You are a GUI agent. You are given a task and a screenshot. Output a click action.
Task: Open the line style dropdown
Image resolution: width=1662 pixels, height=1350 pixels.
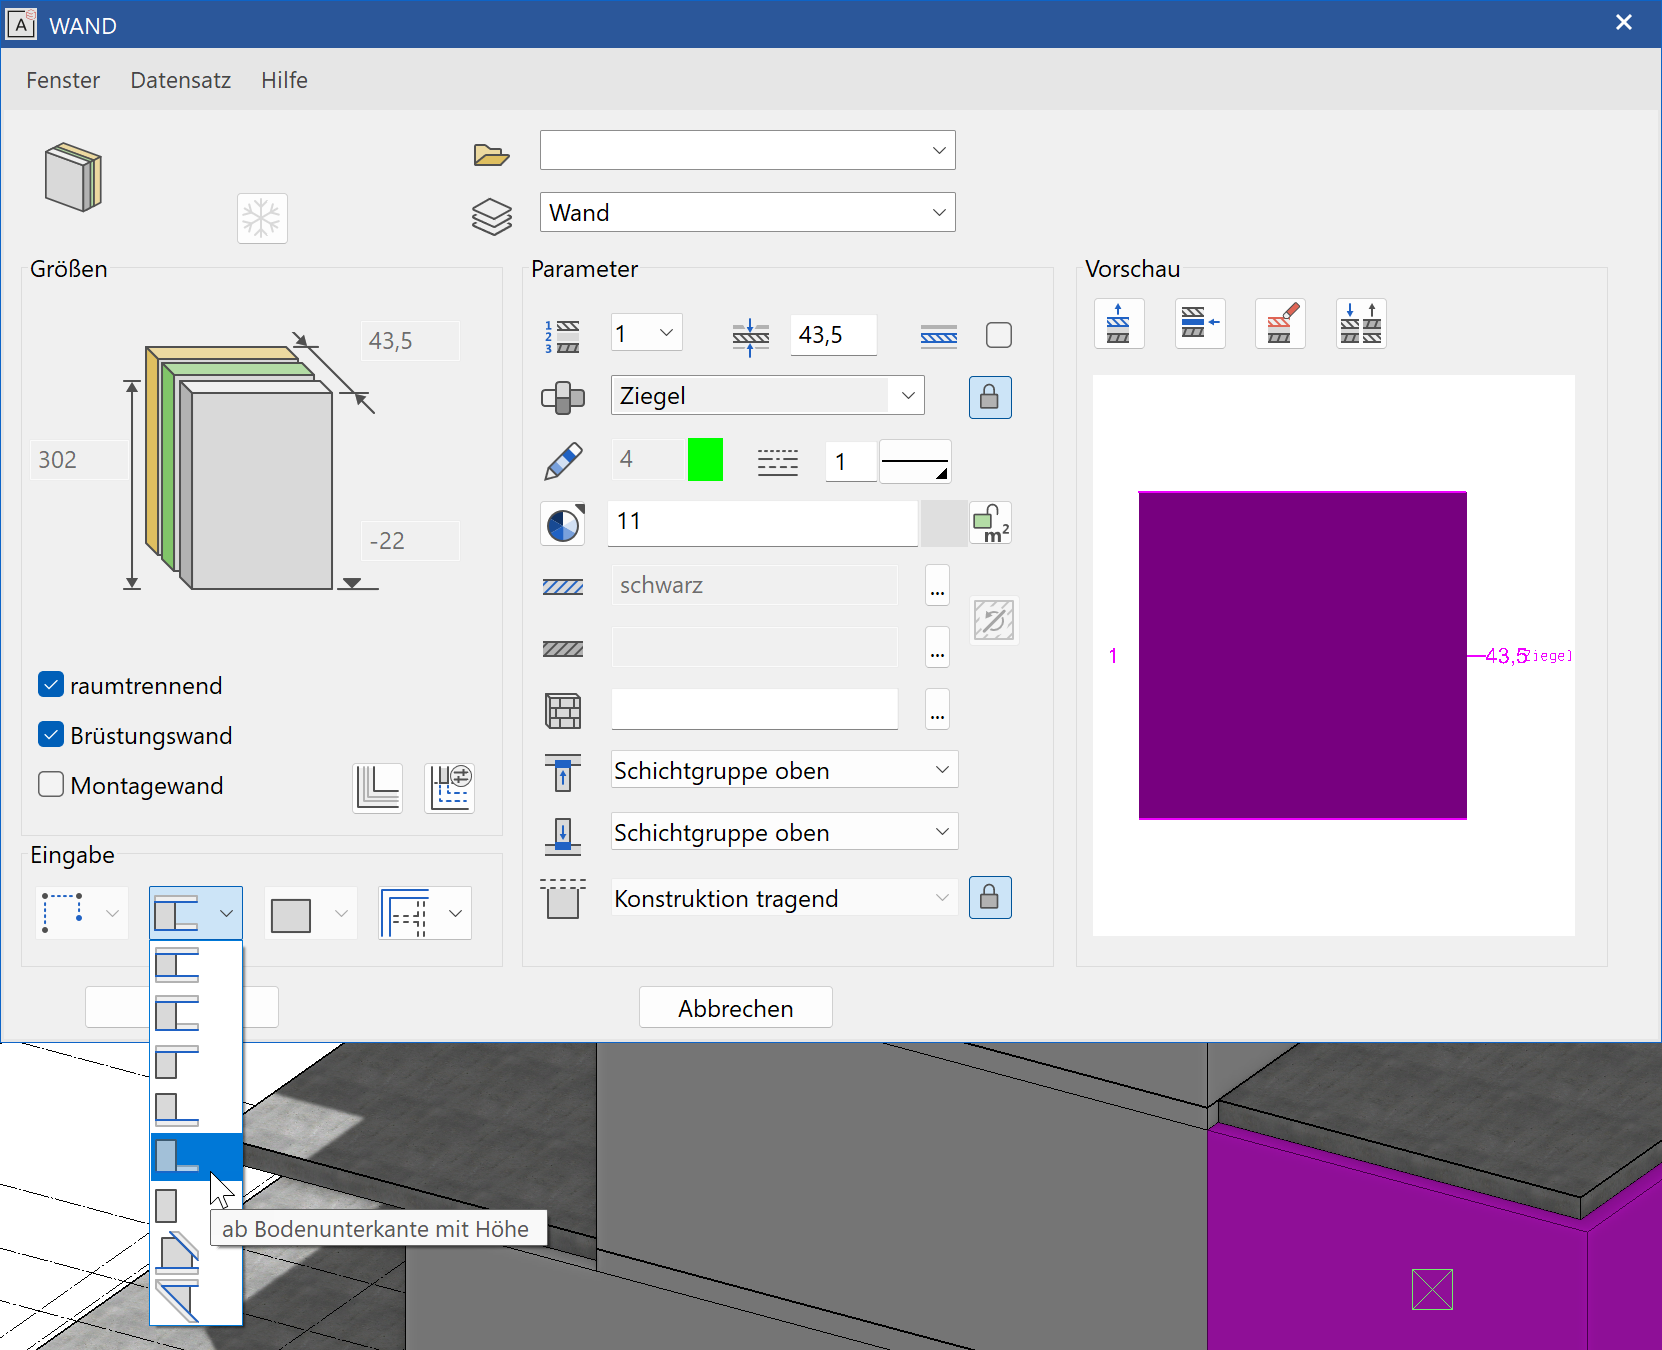(915, 461)
